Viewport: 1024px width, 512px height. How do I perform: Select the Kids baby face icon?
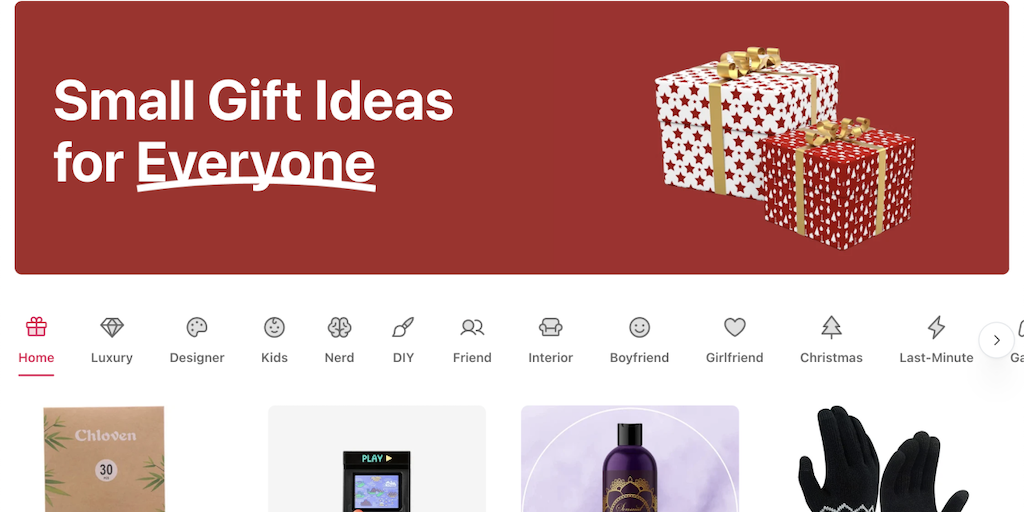pos(274,327)
